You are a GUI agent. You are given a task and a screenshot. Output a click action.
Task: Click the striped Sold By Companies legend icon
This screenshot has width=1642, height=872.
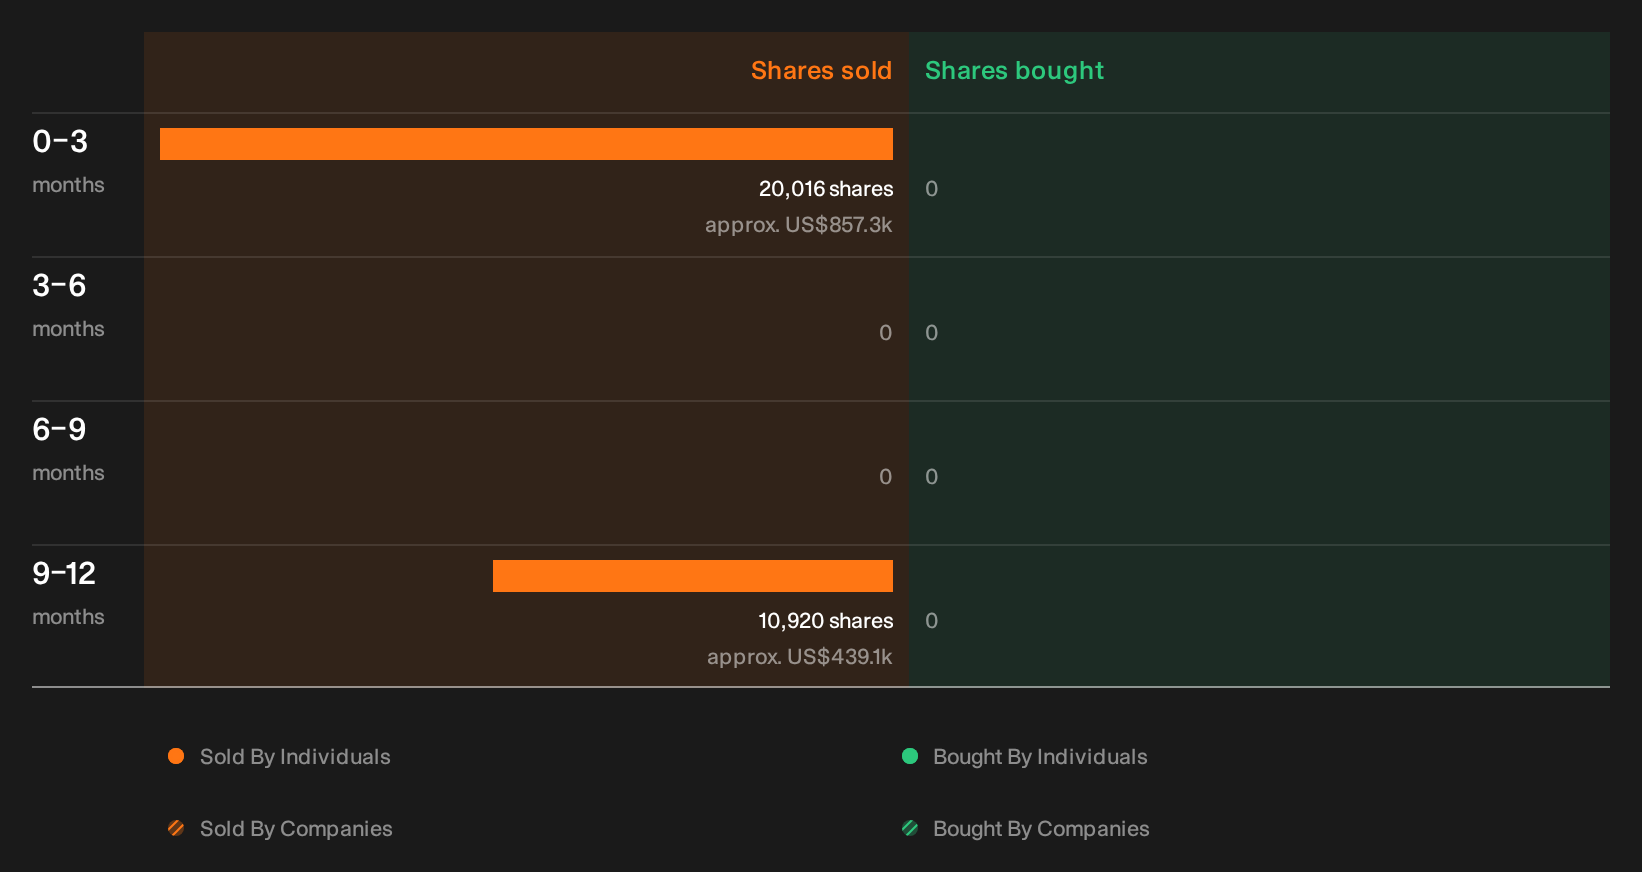pyautogui.click(x=176, y=828)
